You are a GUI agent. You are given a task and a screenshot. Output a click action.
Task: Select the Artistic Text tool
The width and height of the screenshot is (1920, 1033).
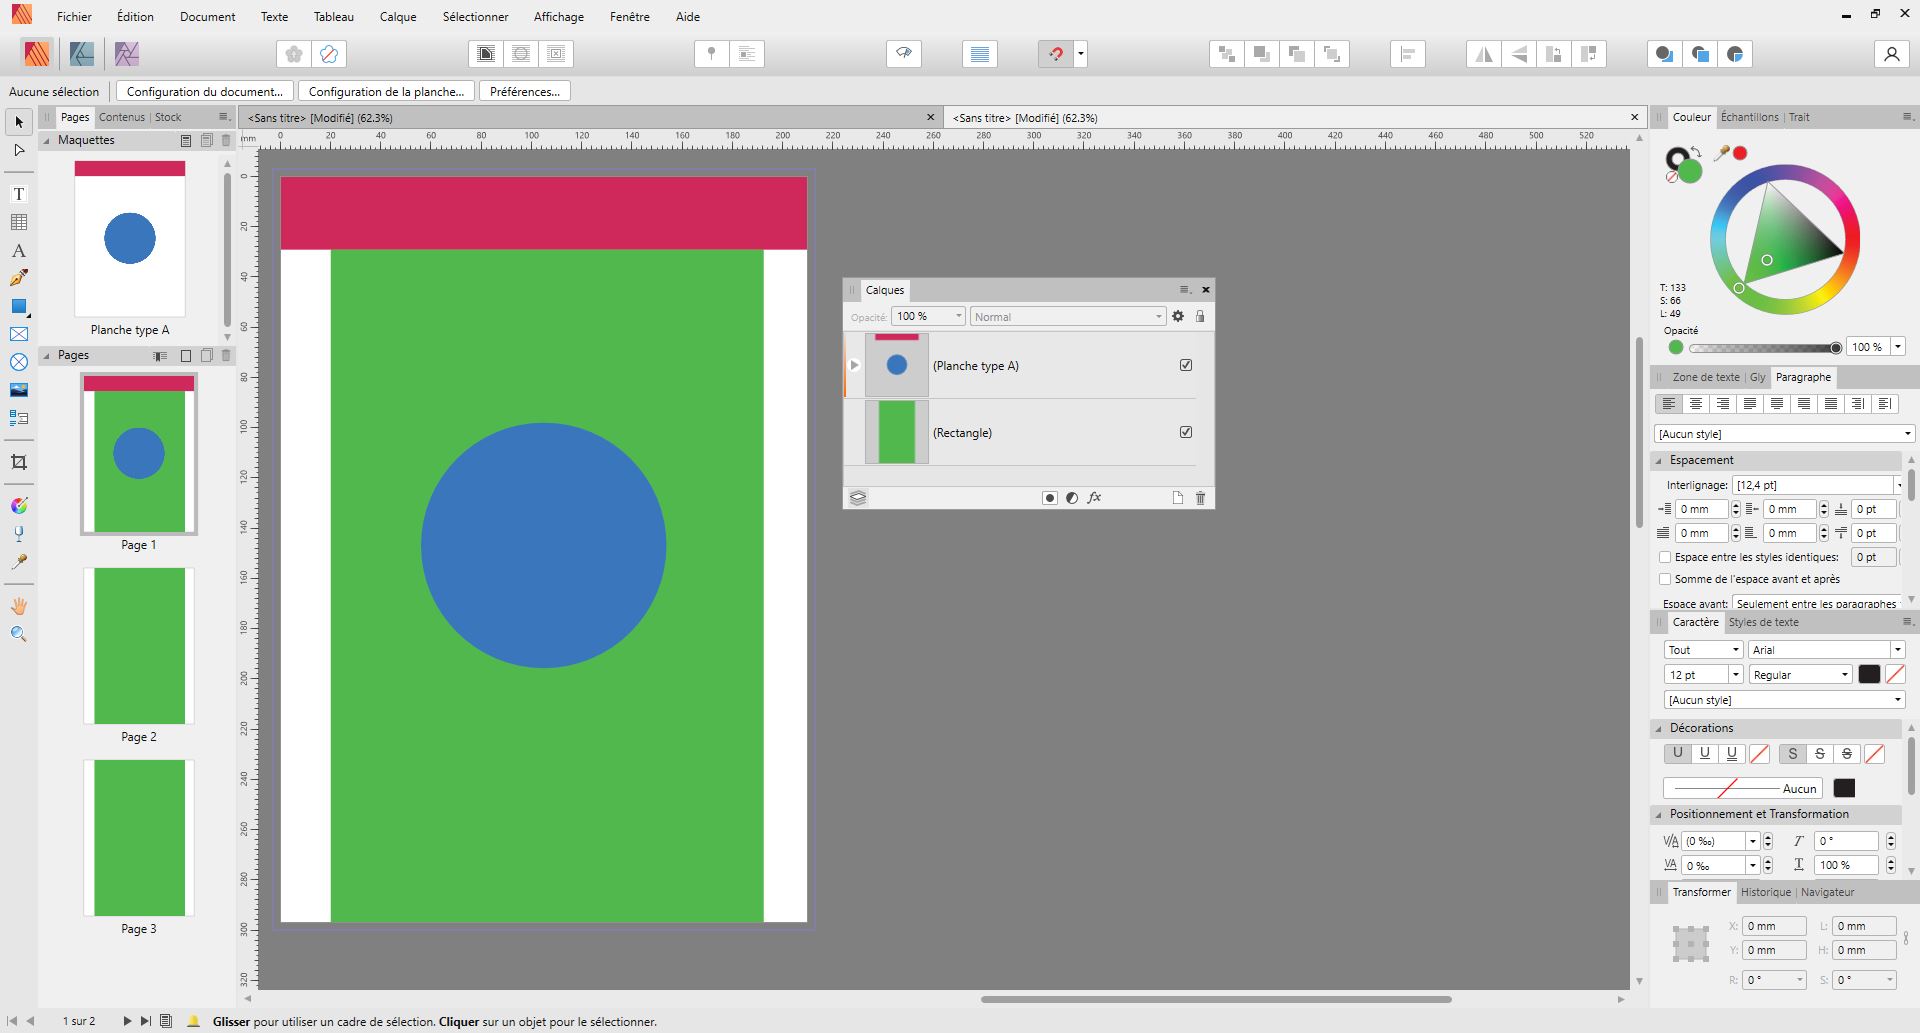[x=18, y=250]
